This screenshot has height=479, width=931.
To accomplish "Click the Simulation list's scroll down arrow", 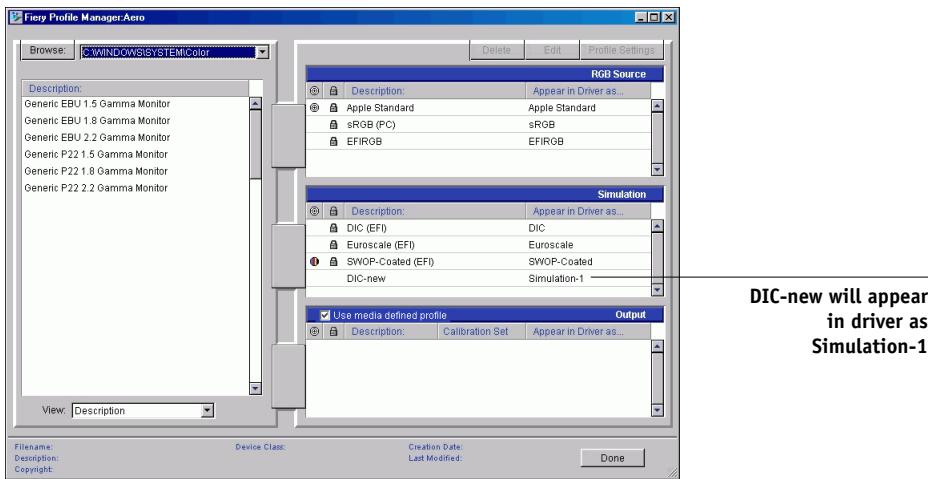I will click(657, 290).
